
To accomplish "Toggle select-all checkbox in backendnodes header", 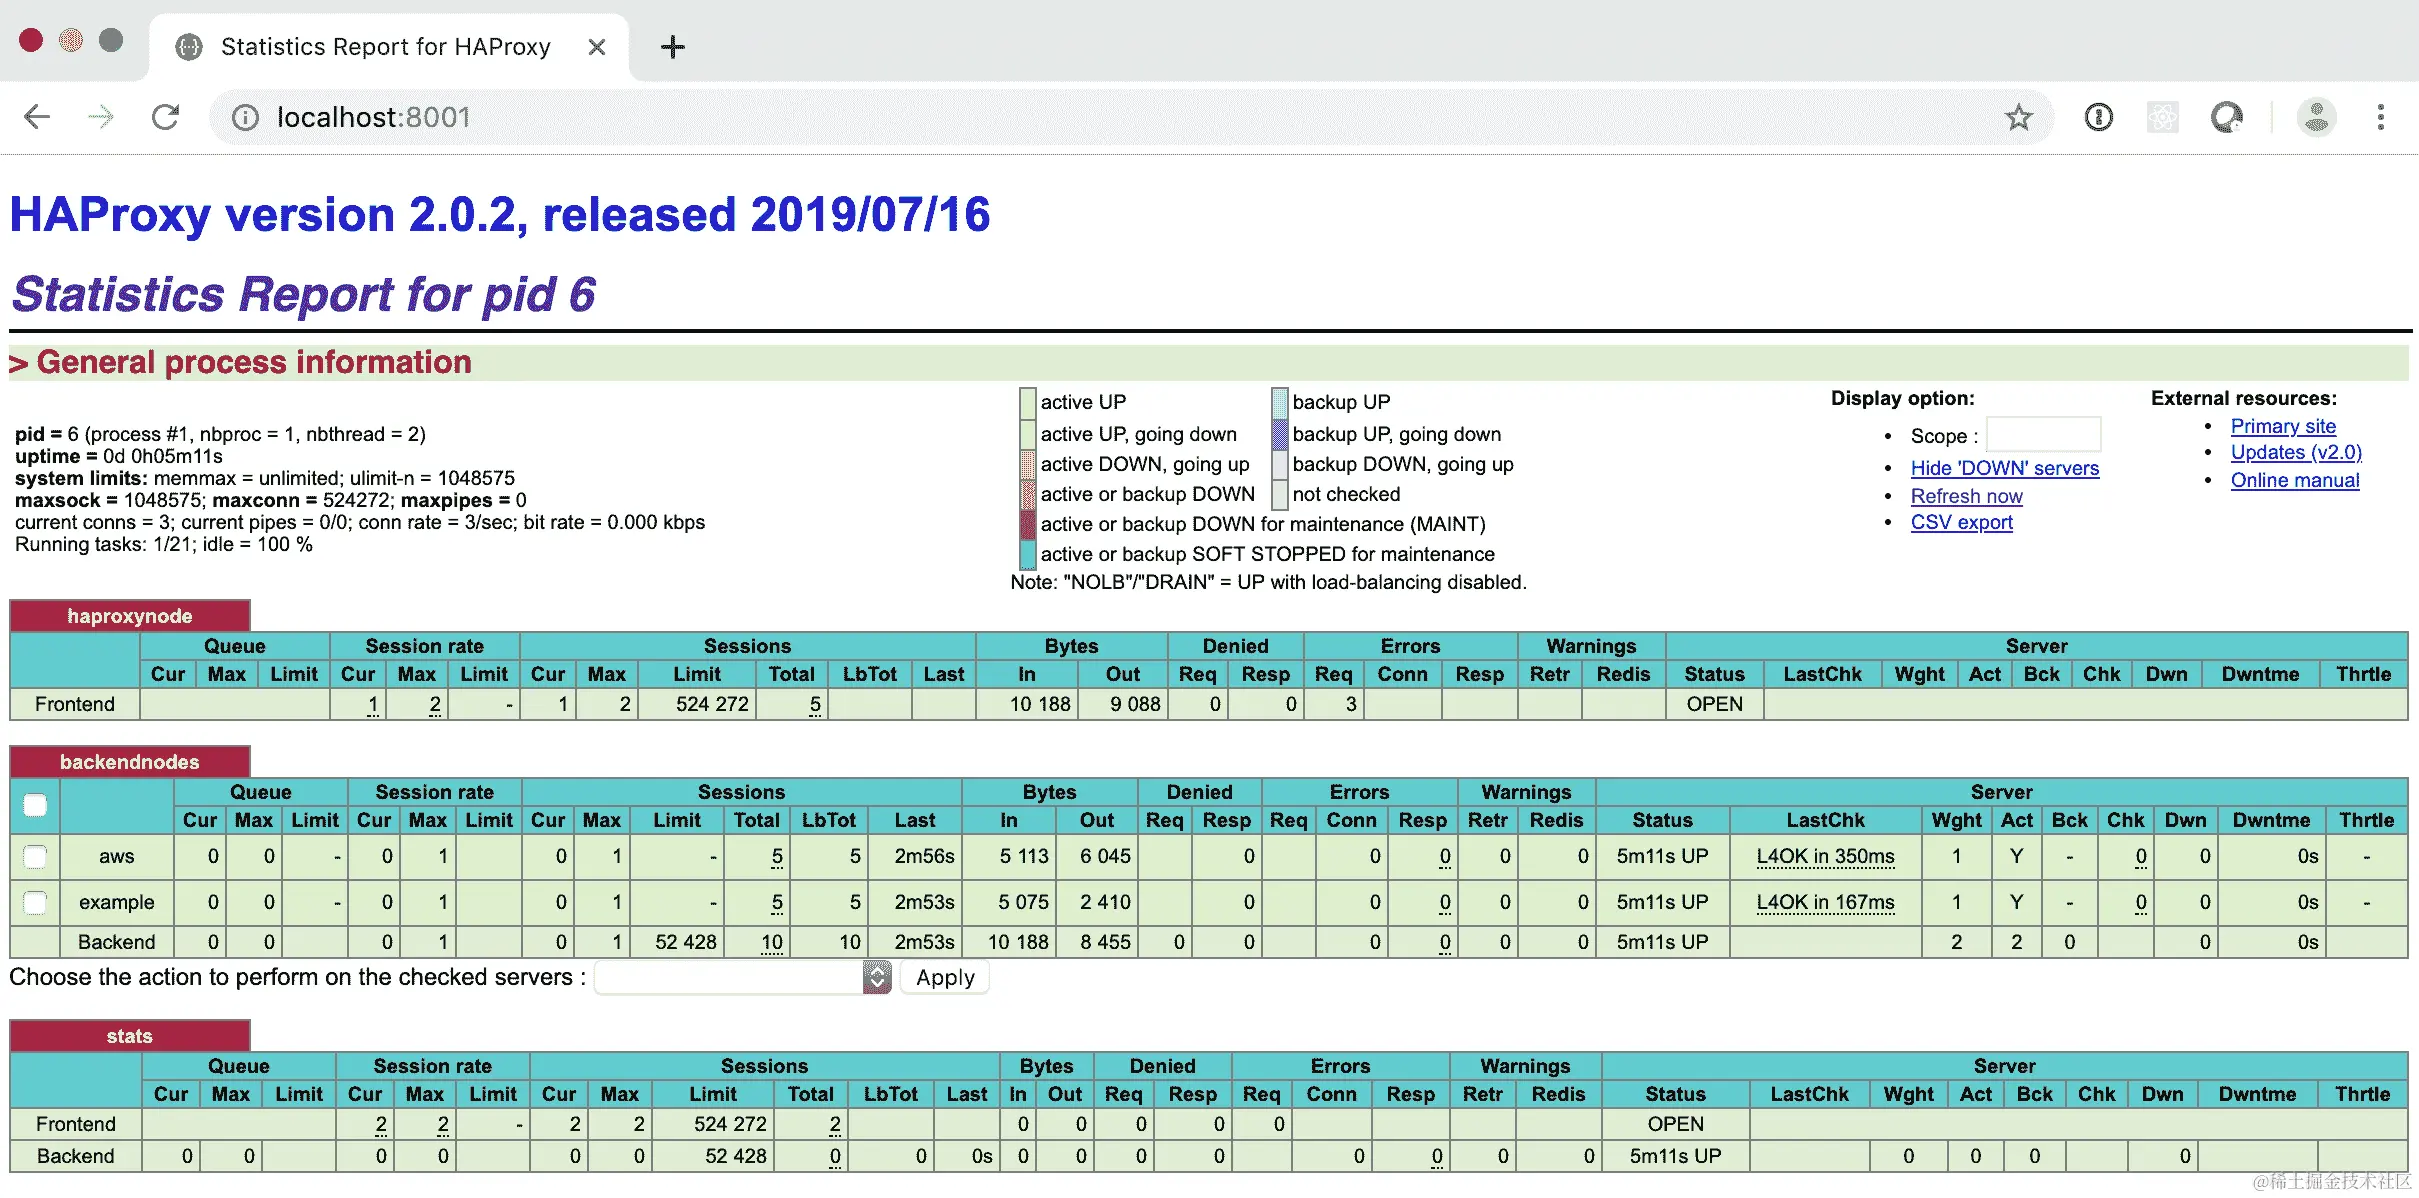I will 35,805.
